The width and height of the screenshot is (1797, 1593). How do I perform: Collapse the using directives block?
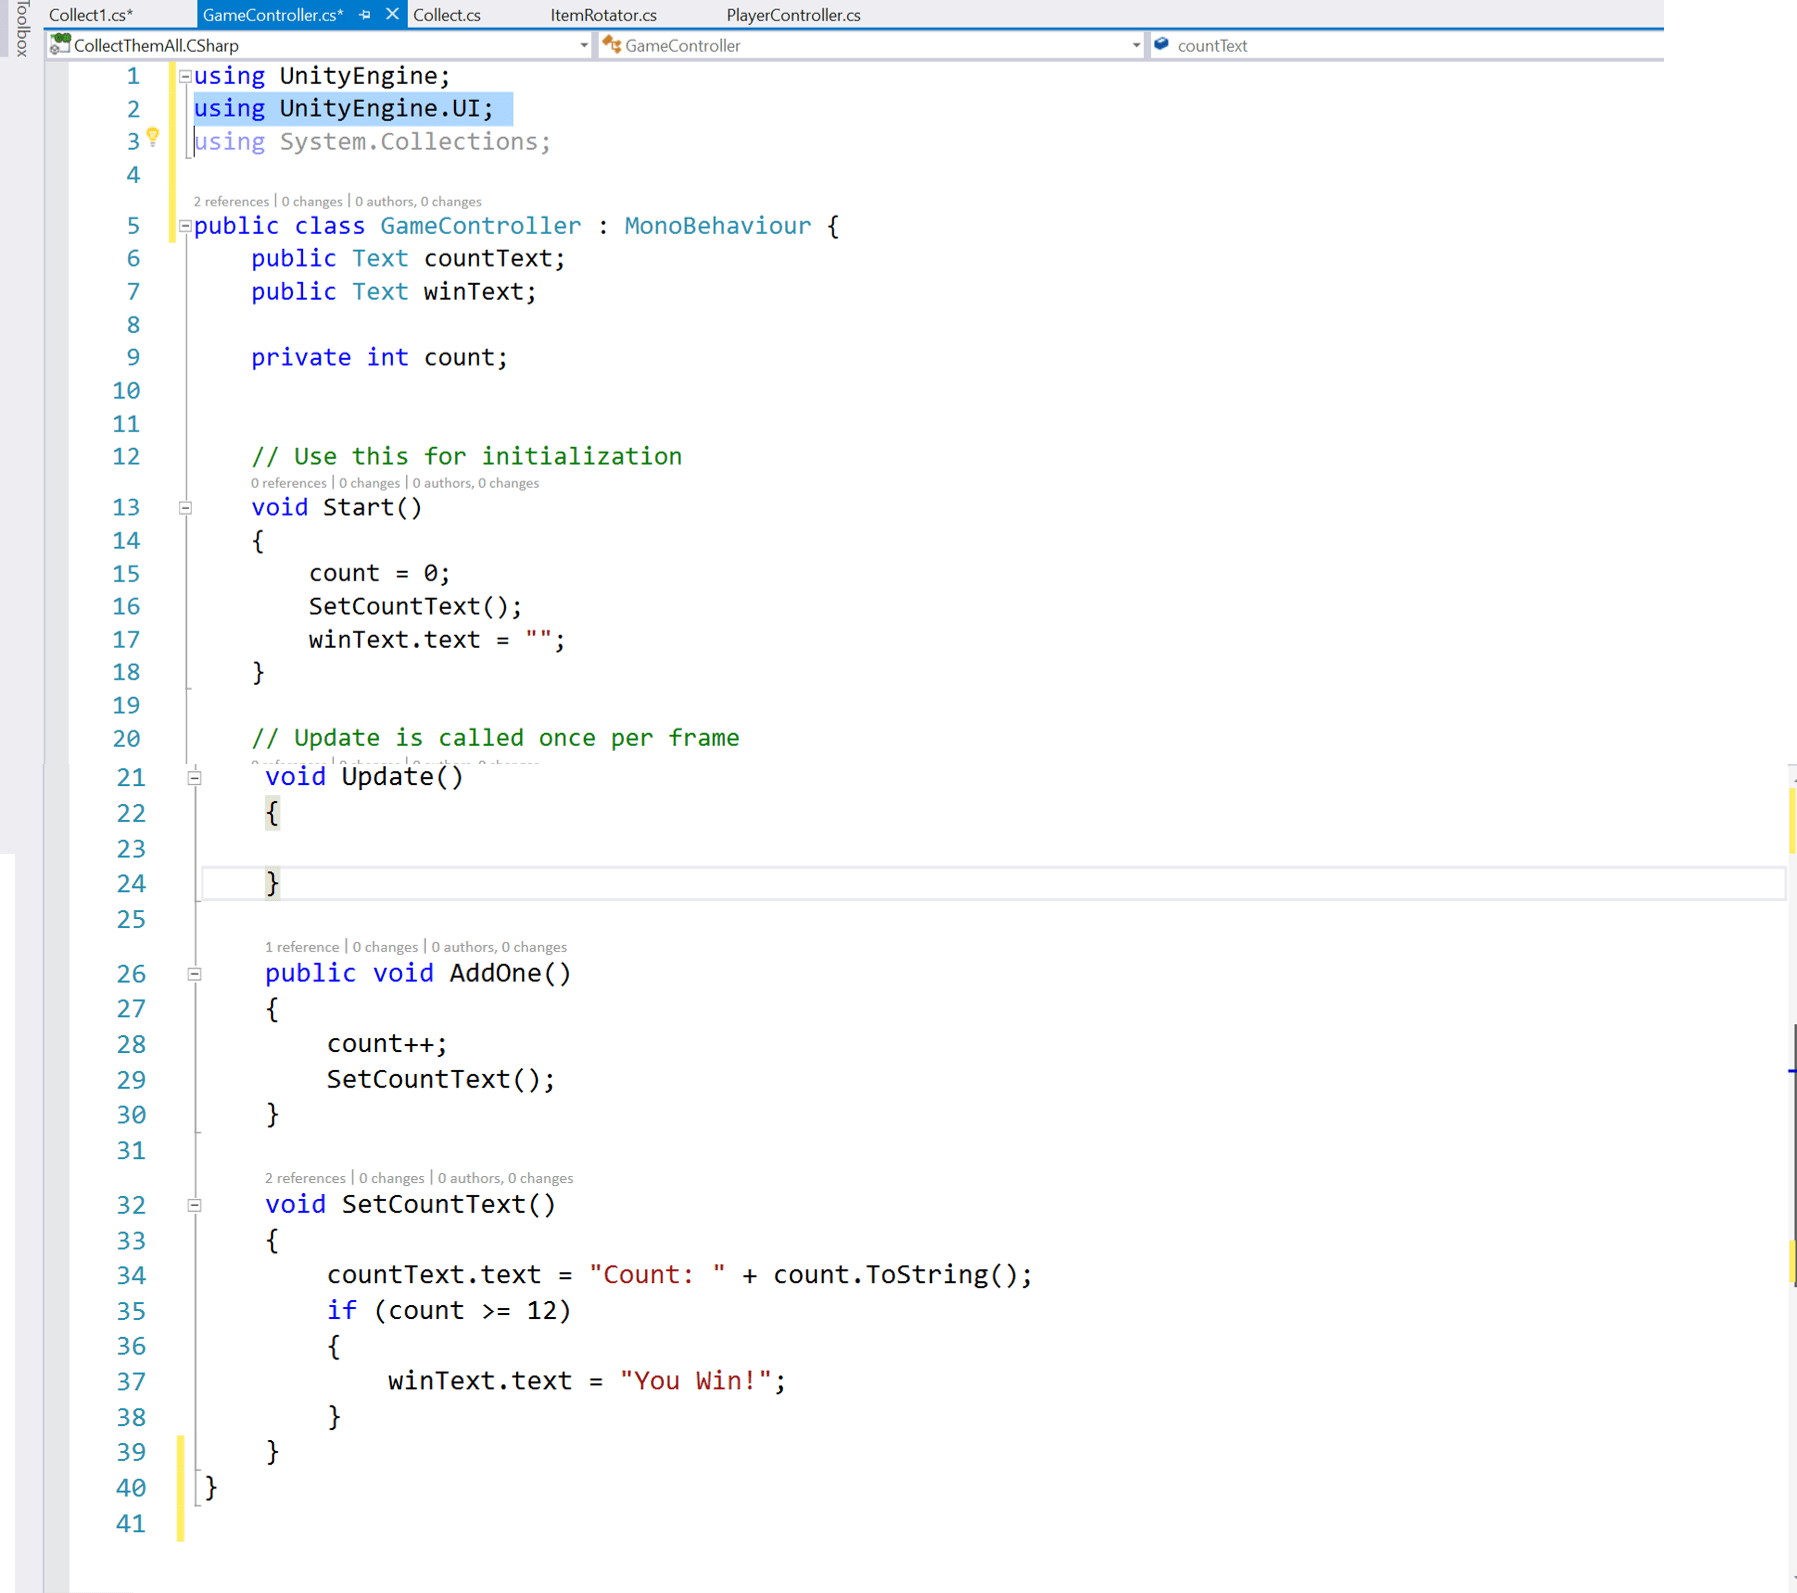185,76
